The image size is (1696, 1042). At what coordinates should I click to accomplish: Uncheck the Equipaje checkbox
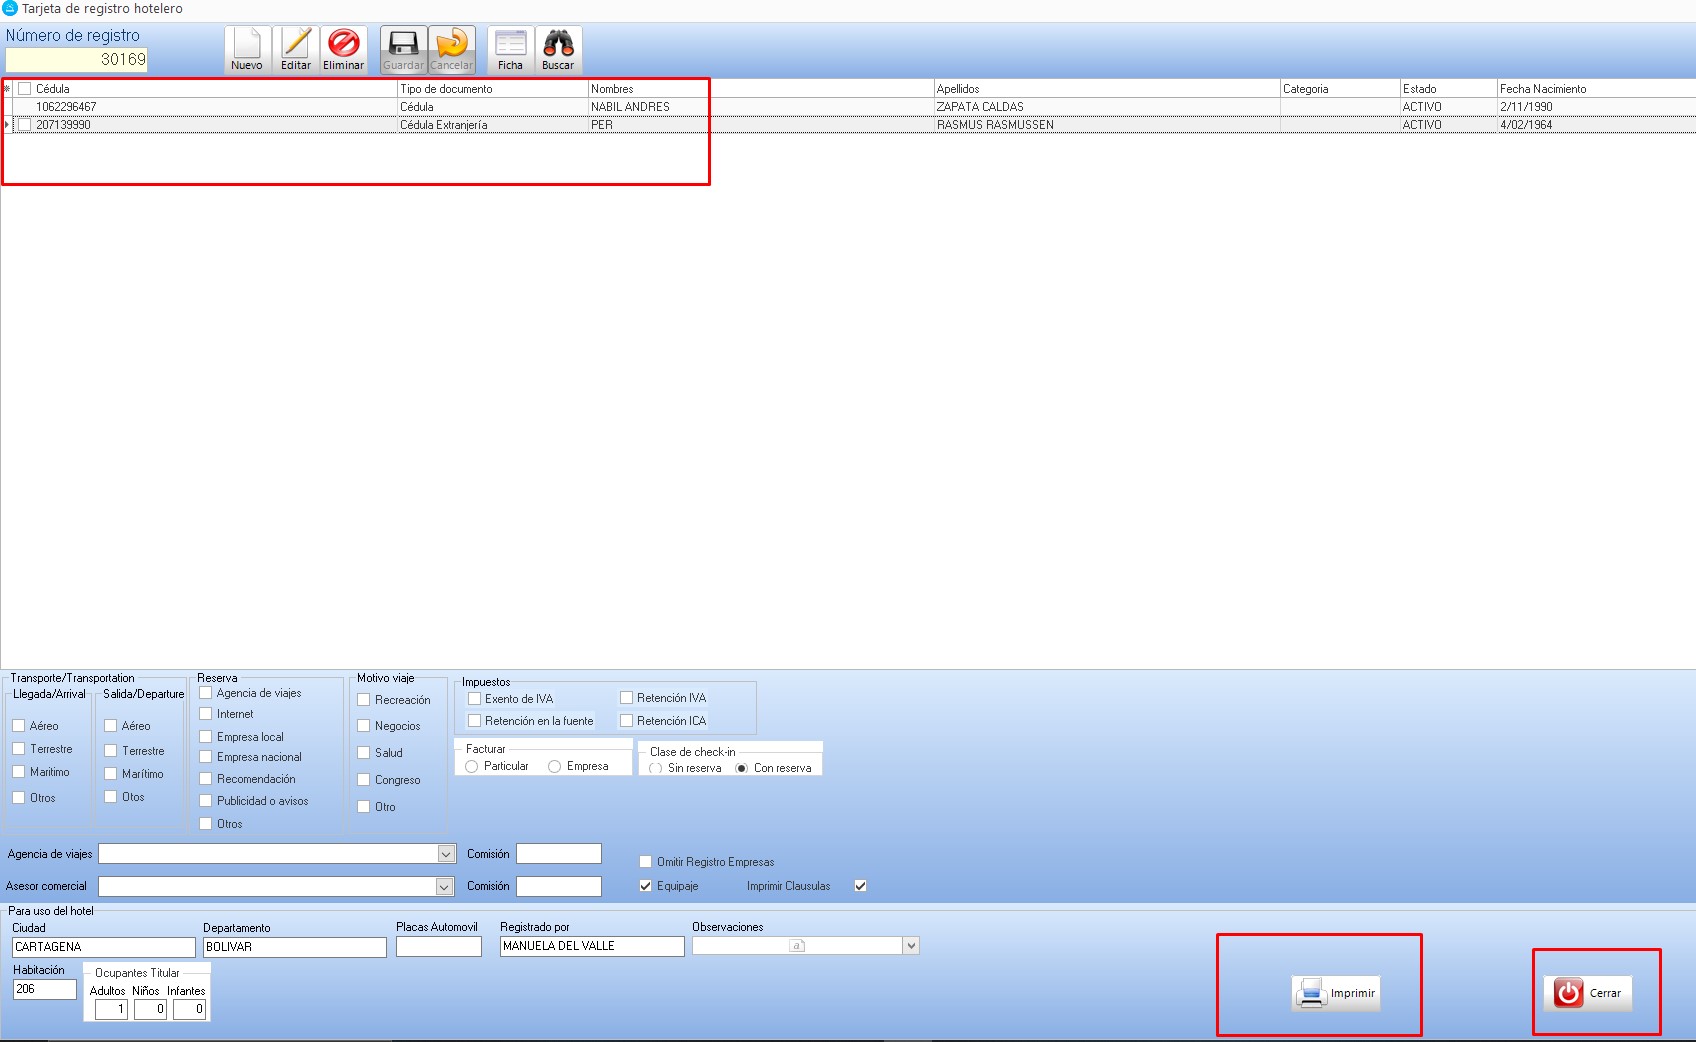point(646,886)
